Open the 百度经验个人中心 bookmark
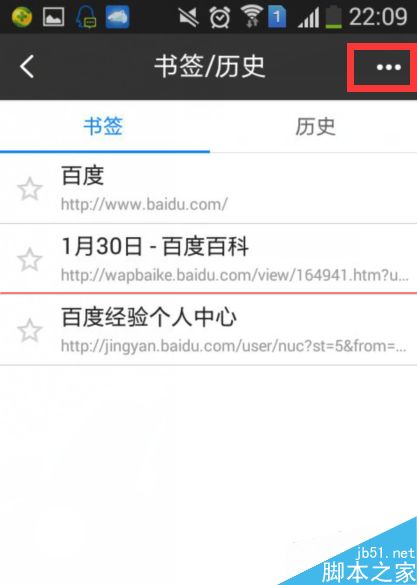Screen dimensions: 417x585 click(148, 317)
